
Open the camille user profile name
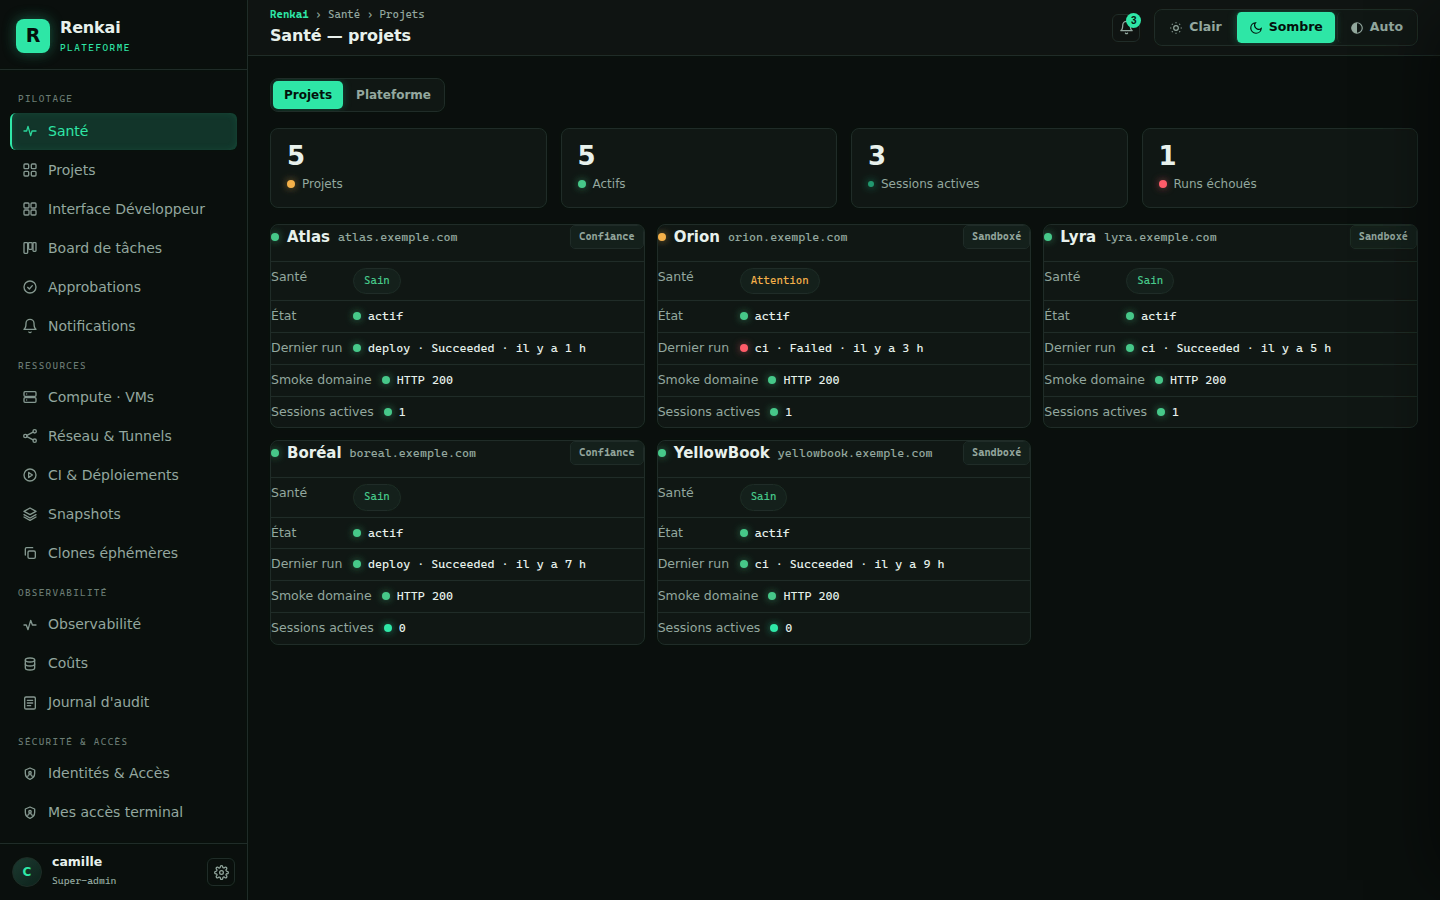tap(77, 862)
